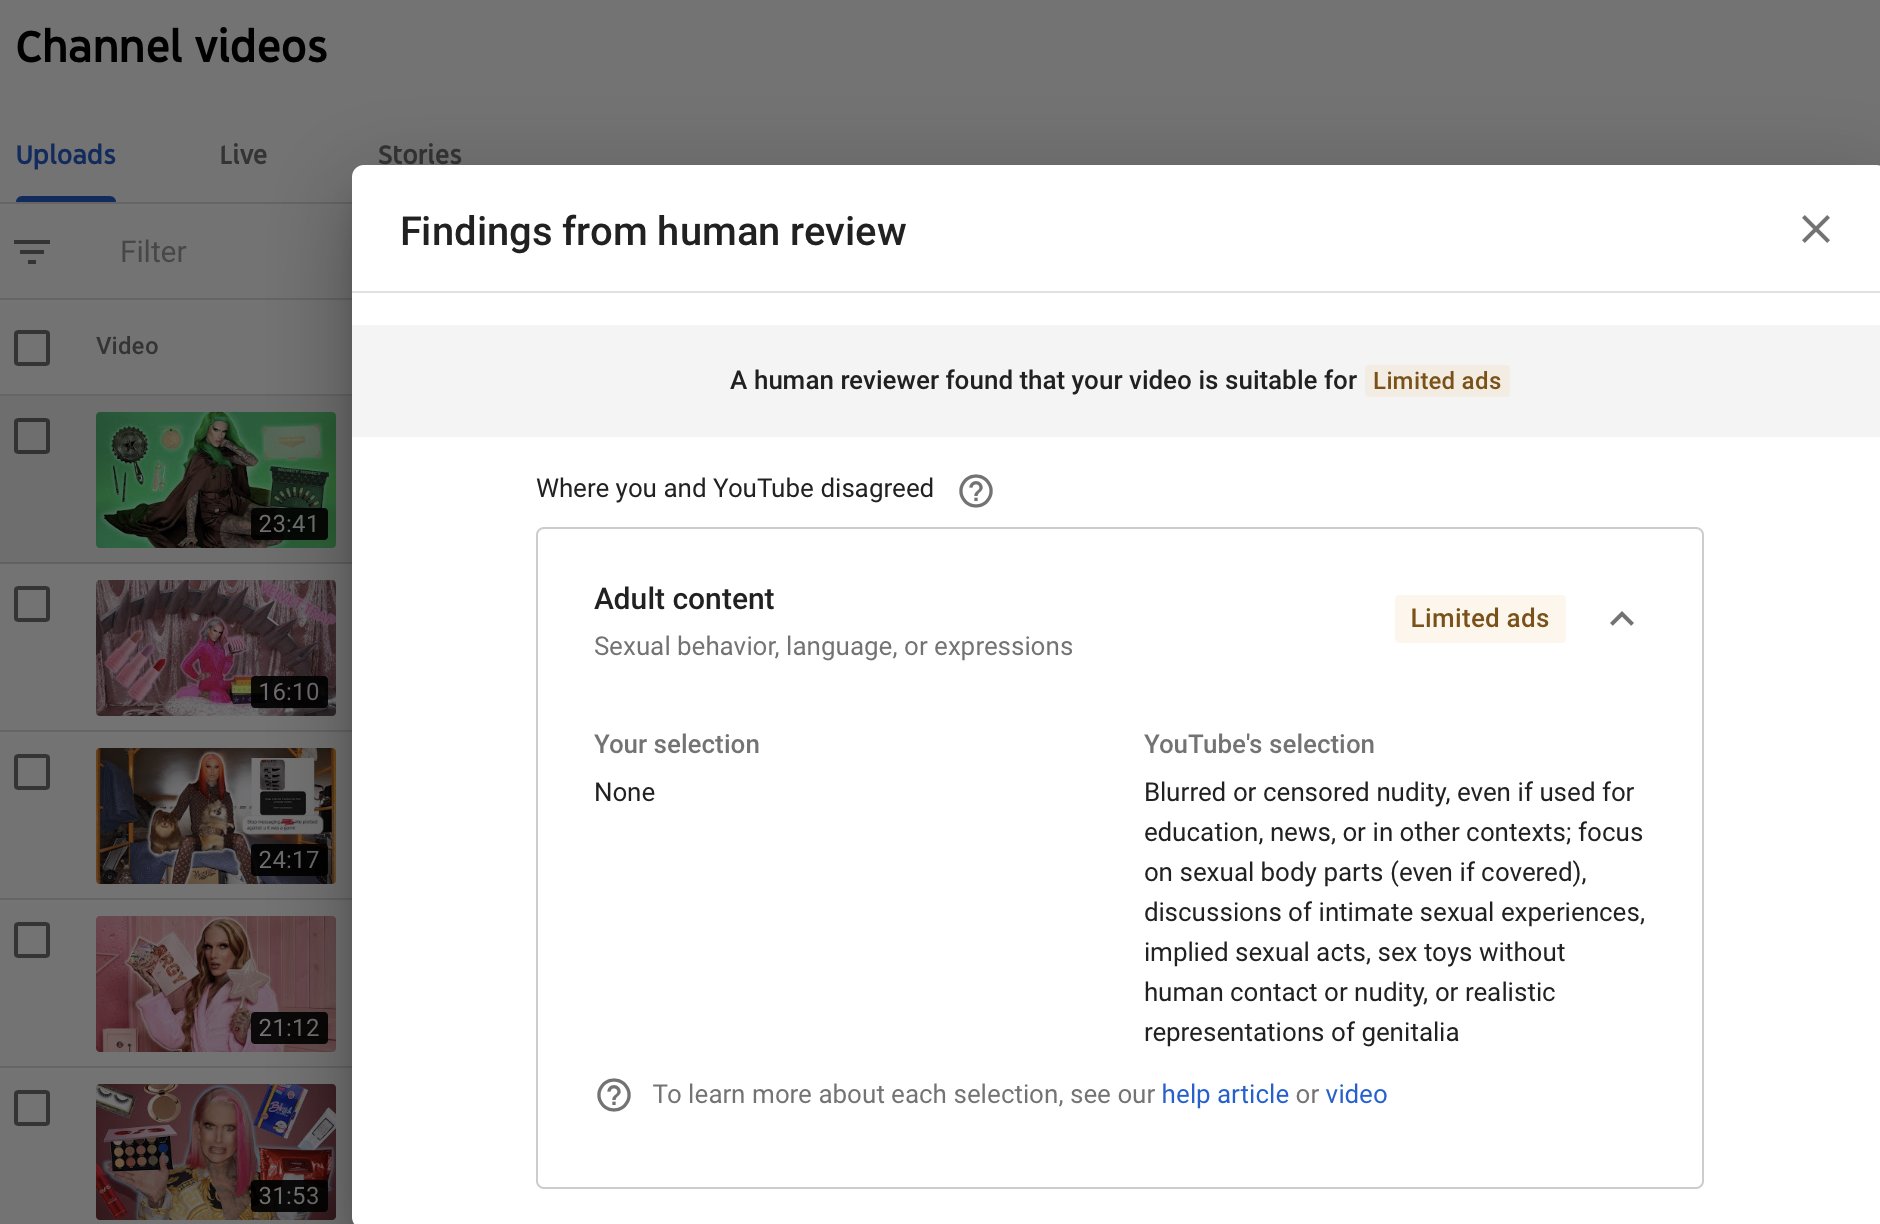This screenshot has height=1224, width=1880.
Task: Open the 21:12 video thumbnail
Action: (216, 984)
